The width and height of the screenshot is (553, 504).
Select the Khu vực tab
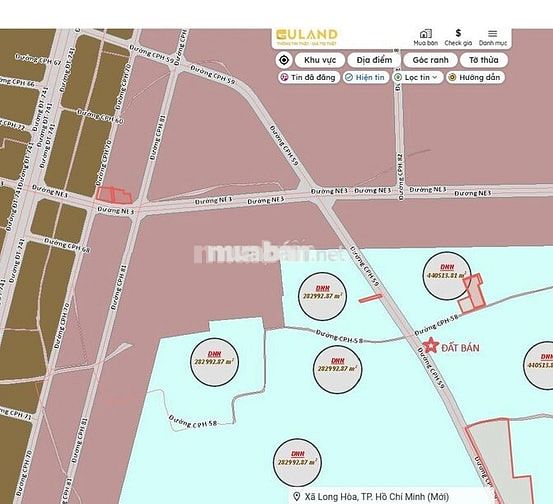[x=320, y=60]
